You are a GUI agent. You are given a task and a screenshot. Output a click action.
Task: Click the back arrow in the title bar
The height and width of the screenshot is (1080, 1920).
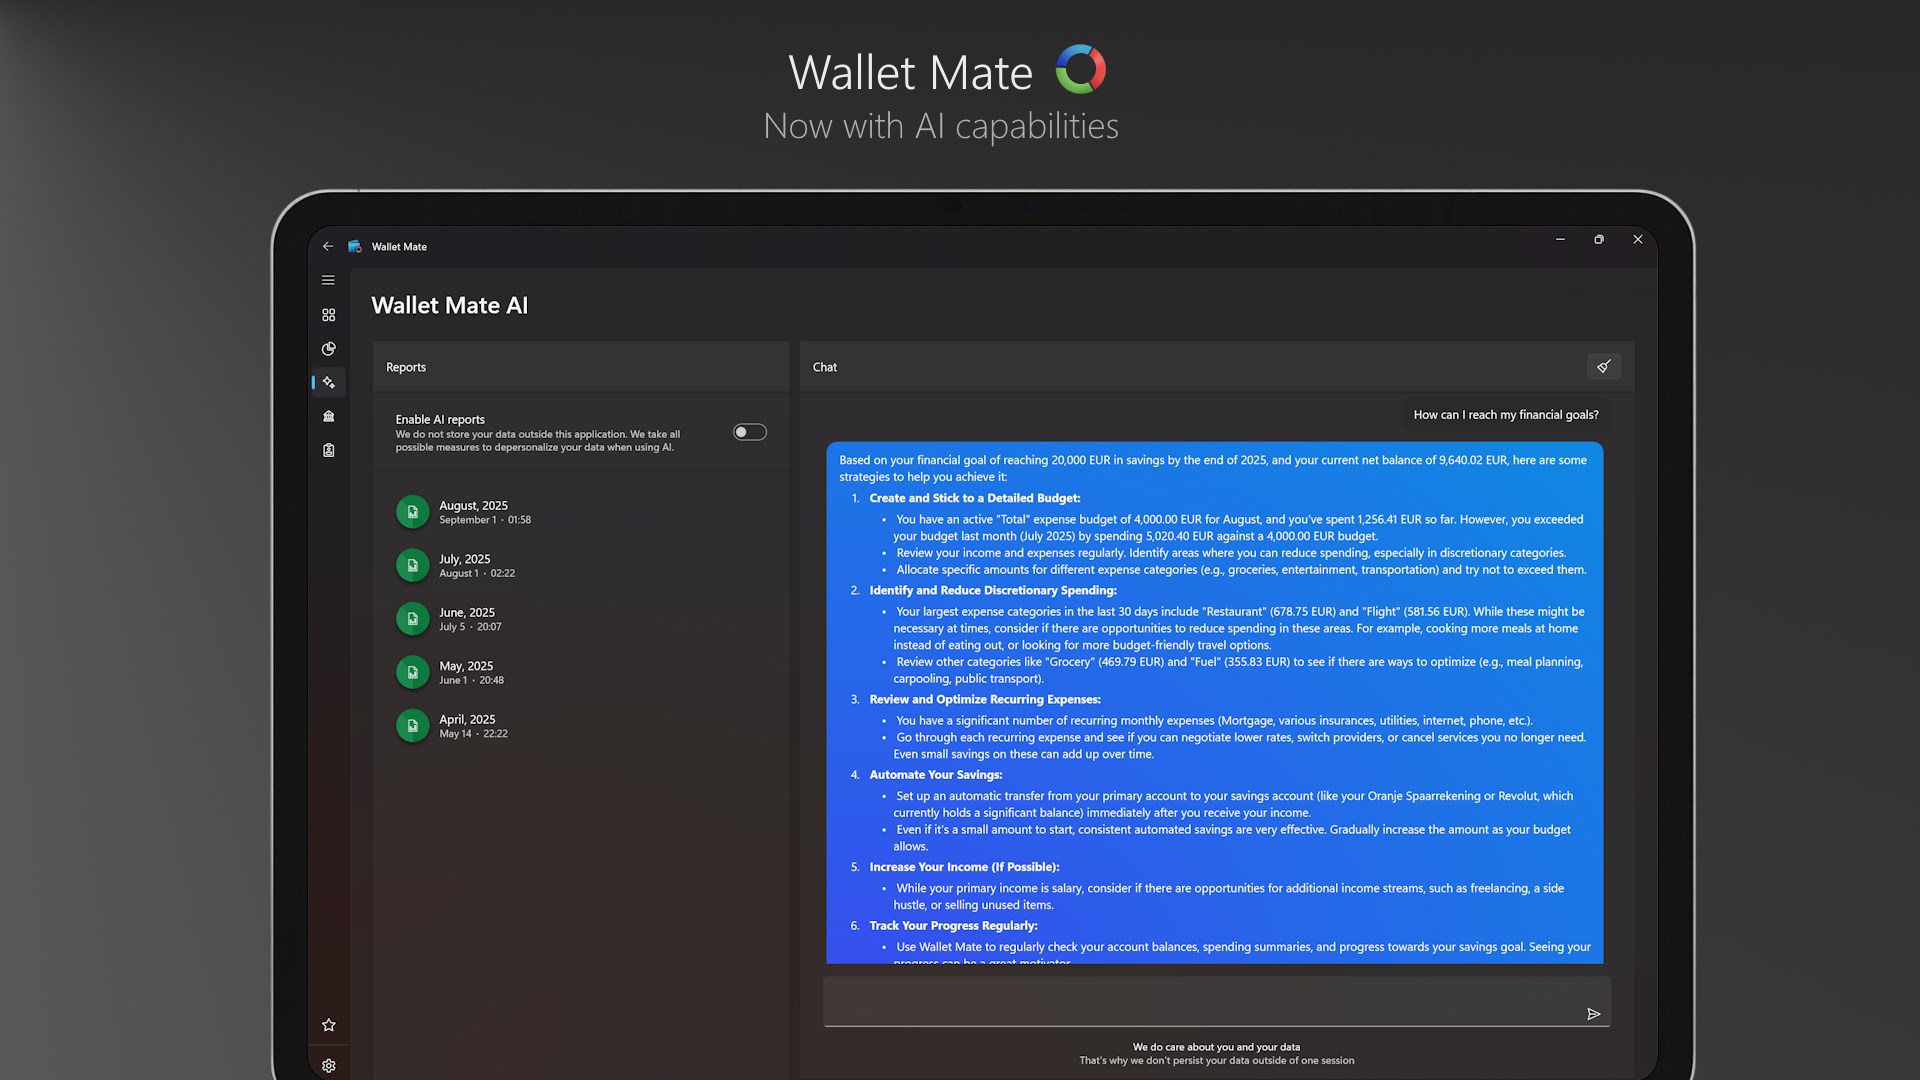328,246
